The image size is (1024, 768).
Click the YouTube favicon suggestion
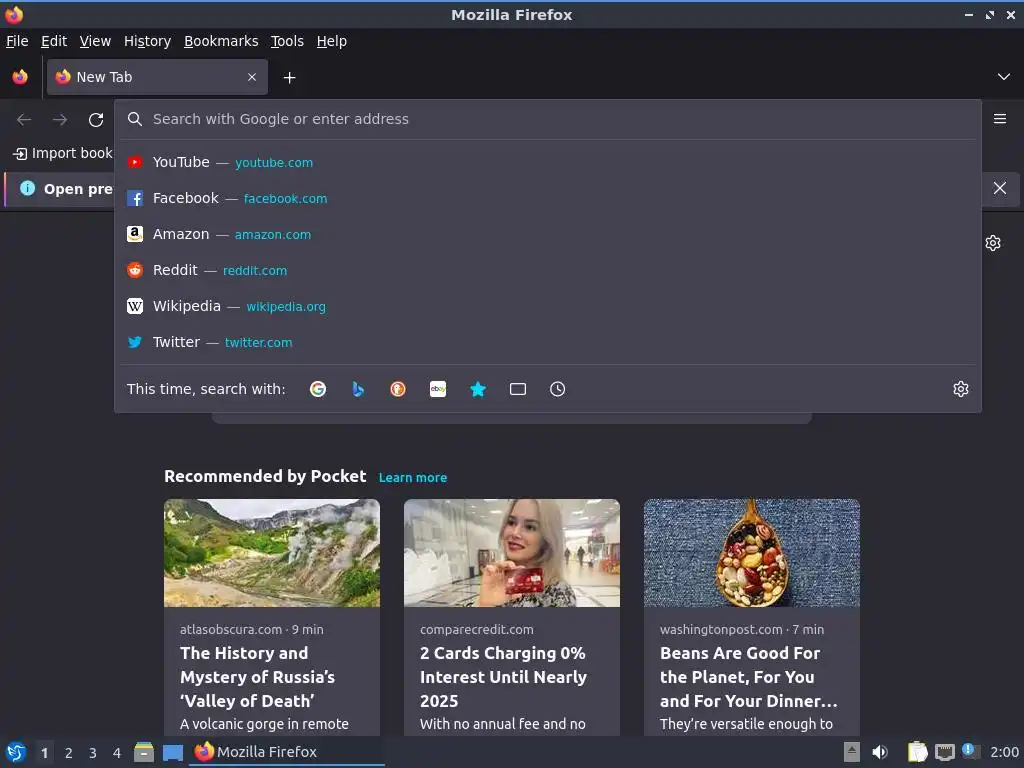135,162
